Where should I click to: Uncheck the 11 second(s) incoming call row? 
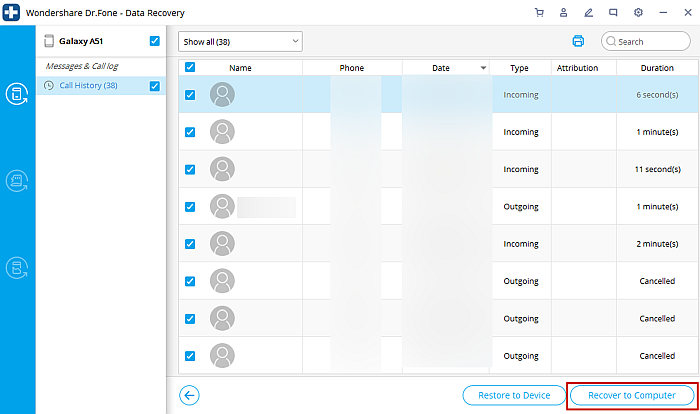pos(190,169)
